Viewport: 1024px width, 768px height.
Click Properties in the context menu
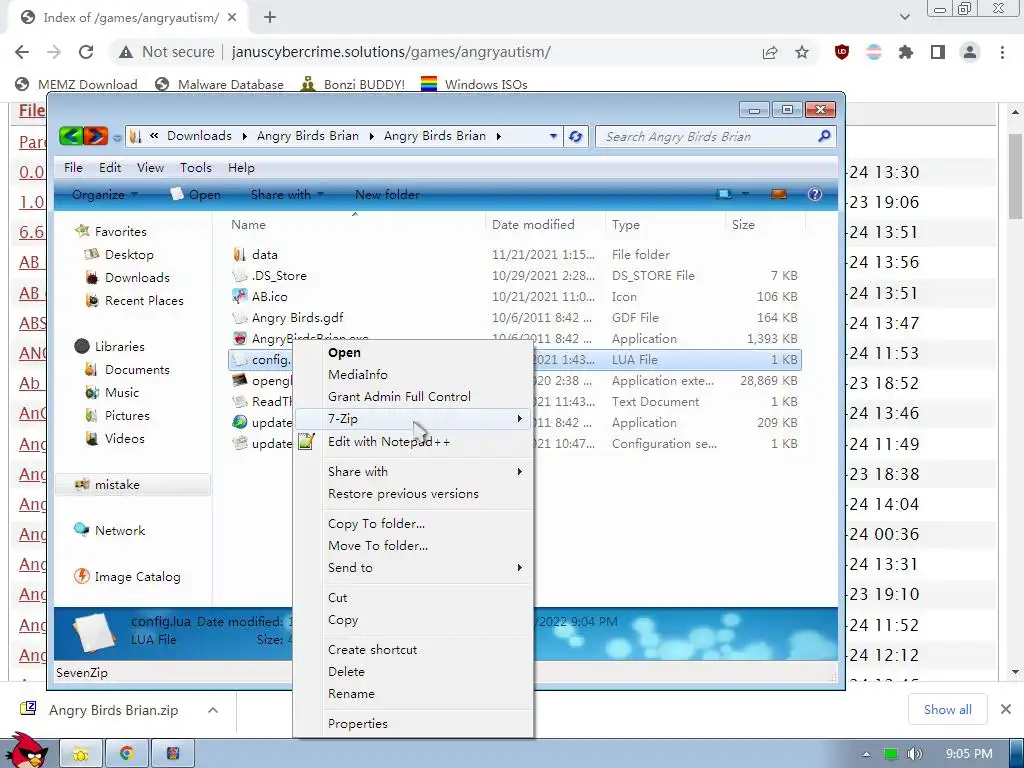pos(357,724)
